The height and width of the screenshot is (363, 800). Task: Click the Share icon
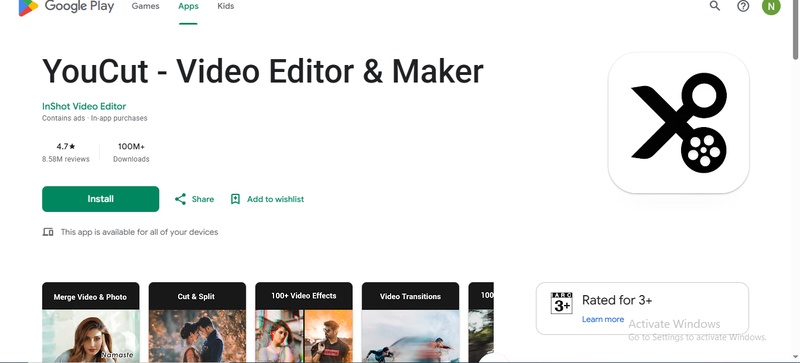[x=180, y=199]
